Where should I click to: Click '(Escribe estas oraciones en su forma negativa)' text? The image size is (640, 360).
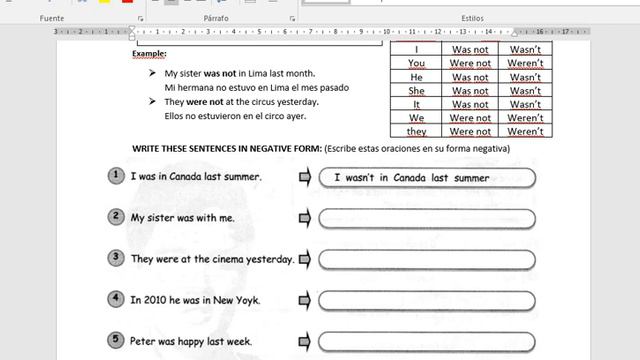coord(417,149)
